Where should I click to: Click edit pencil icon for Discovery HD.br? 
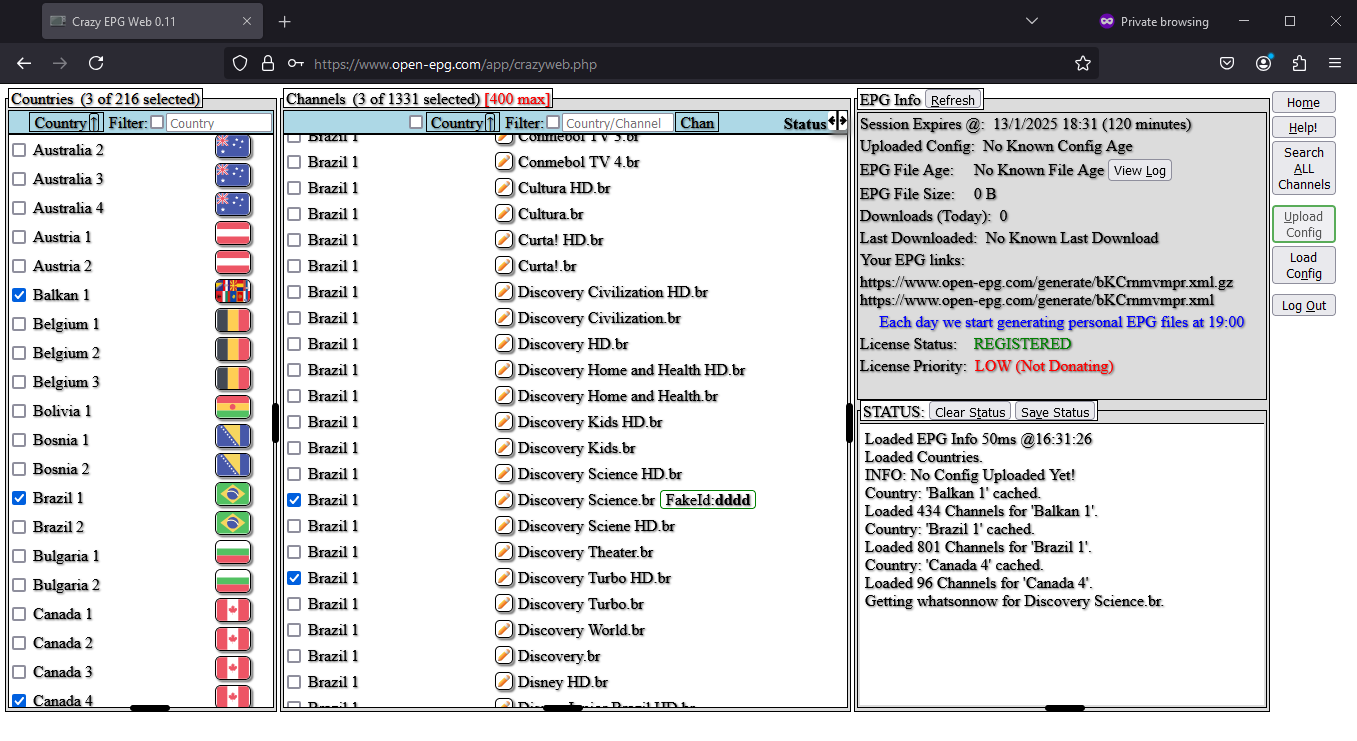(x=505, y=344)
